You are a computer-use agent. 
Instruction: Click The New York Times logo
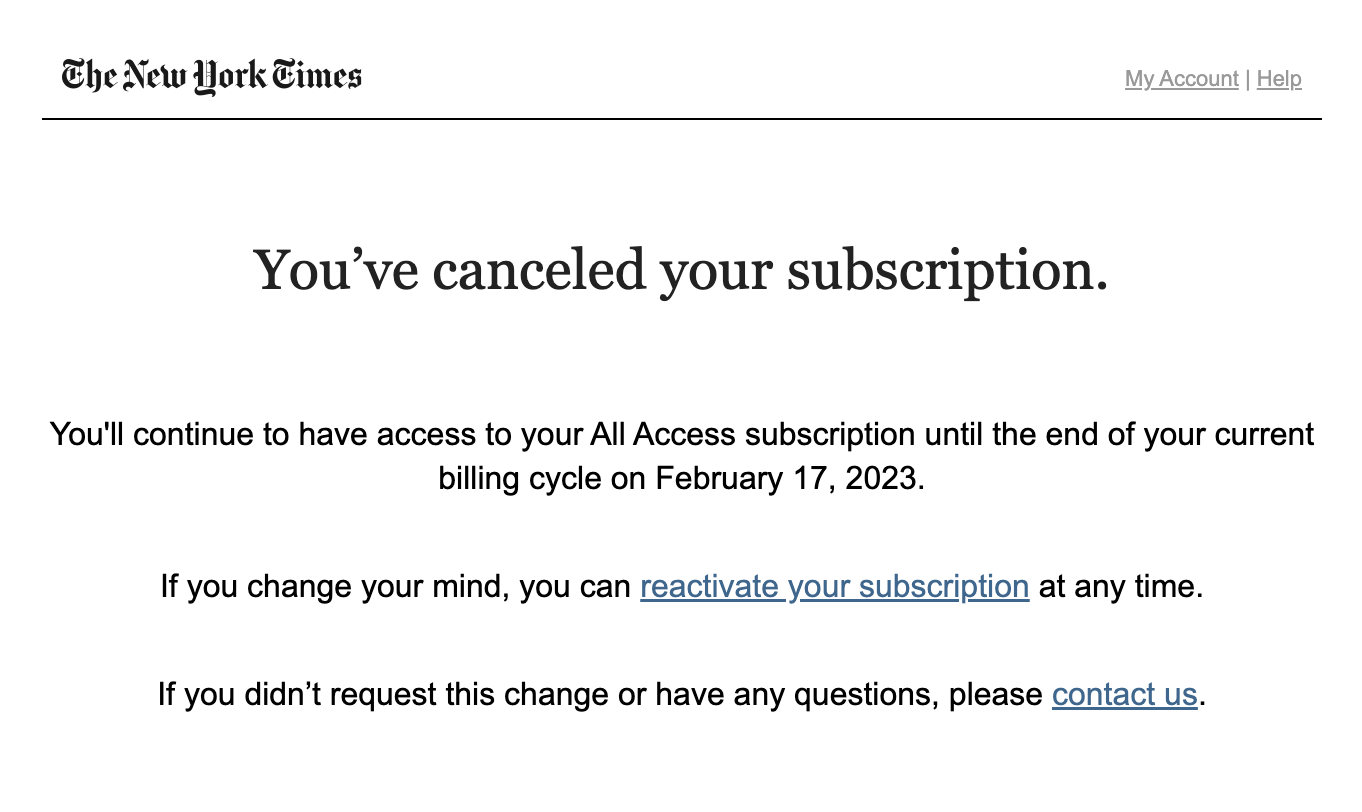211,76
